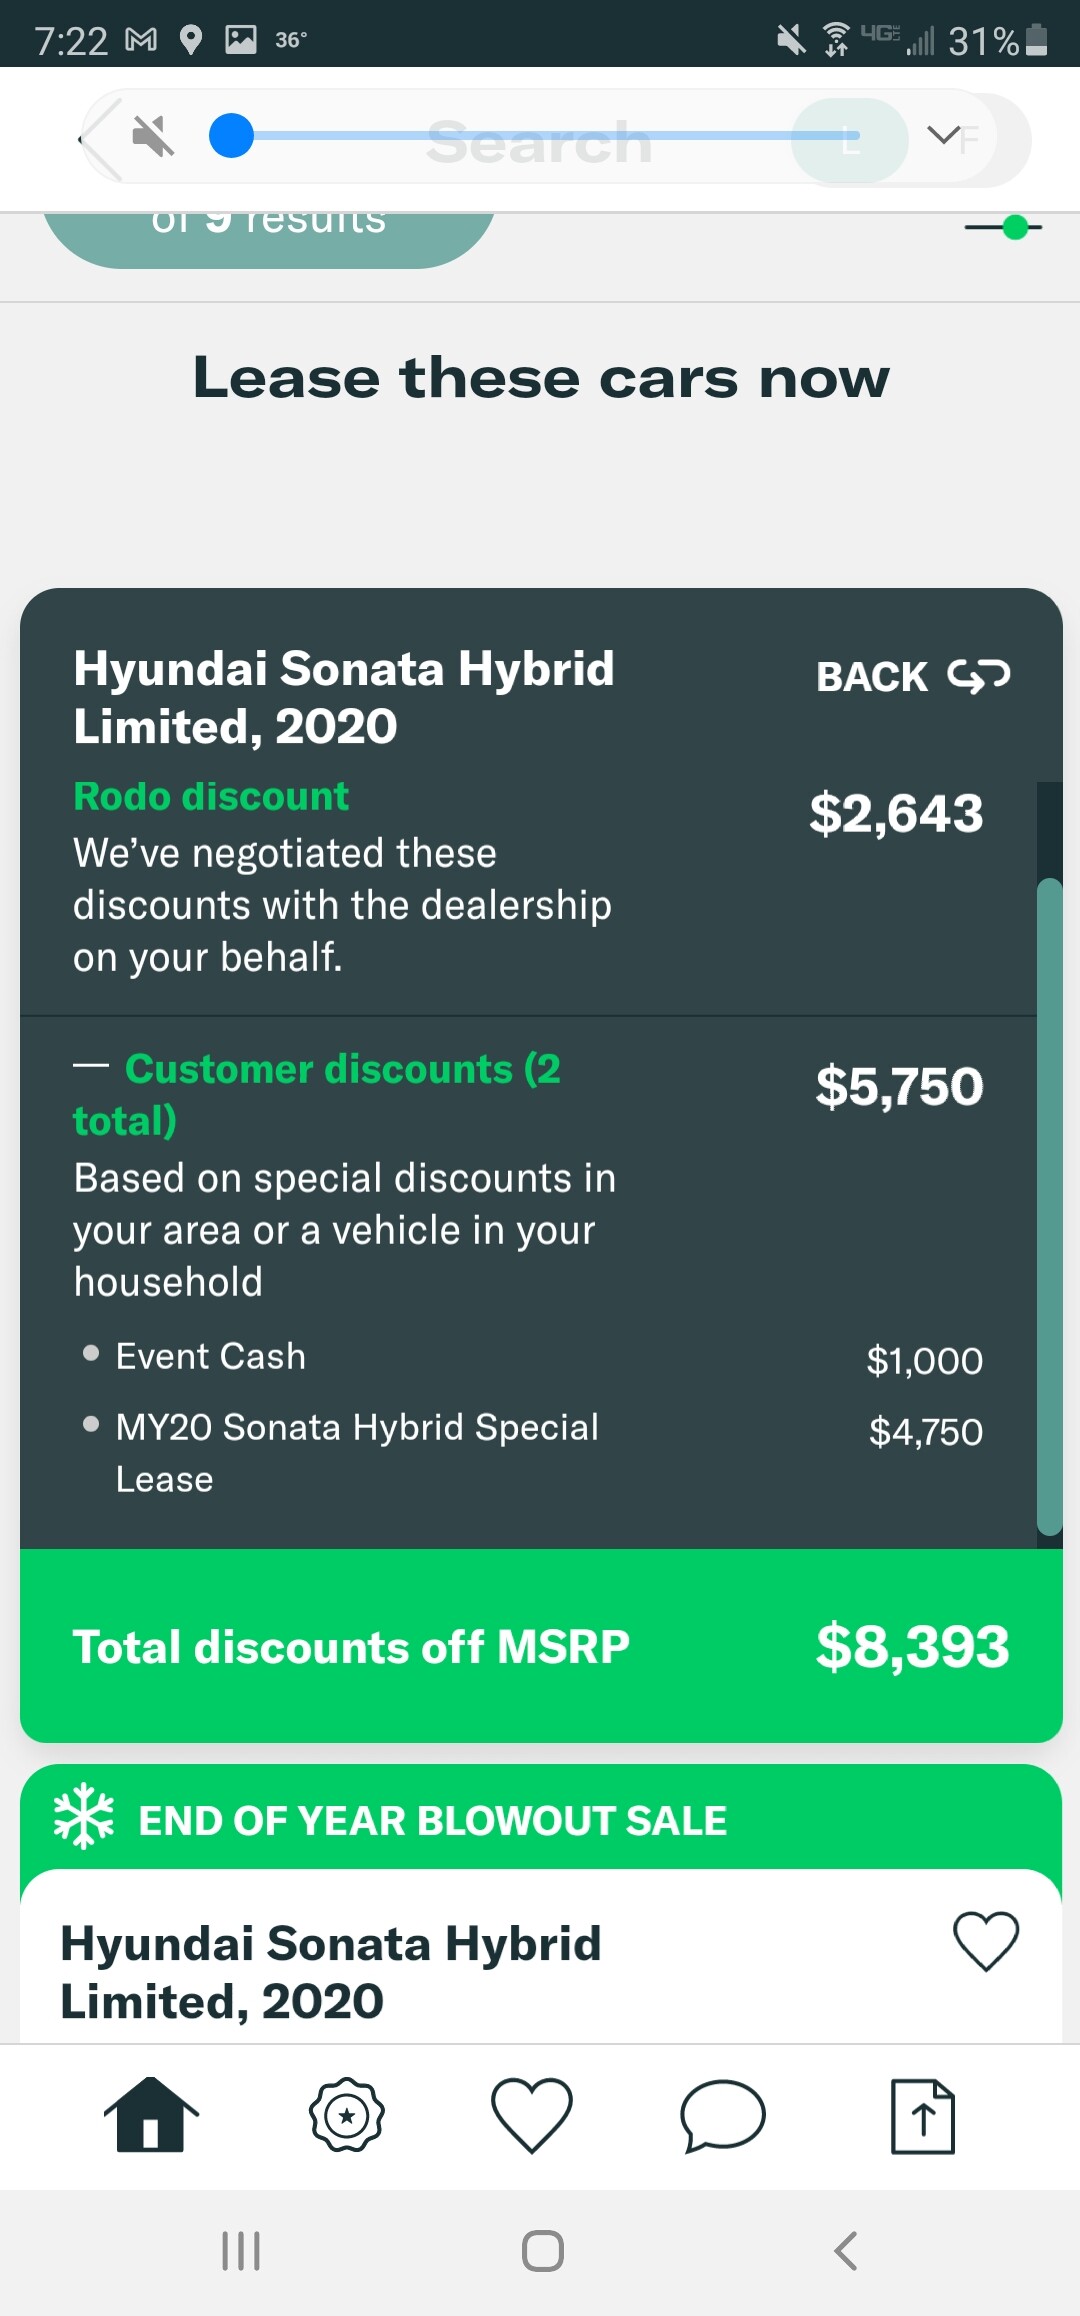This screenshot has width=1080, height=2316.
Task: Open the chat messages tab
Action: [x=722, y=2115]
